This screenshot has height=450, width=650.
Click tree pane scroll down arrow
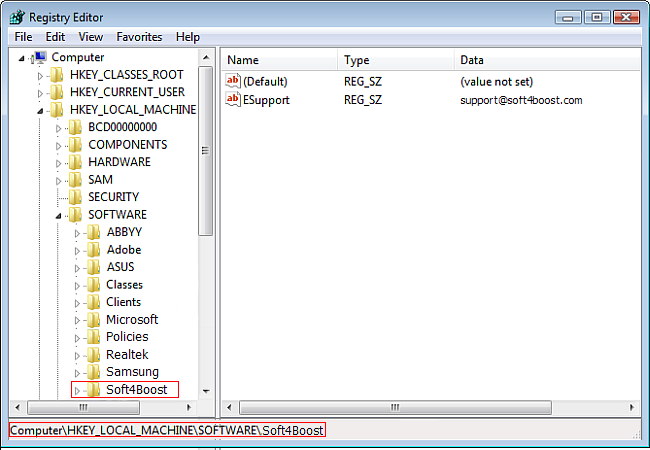pos(206,391)
